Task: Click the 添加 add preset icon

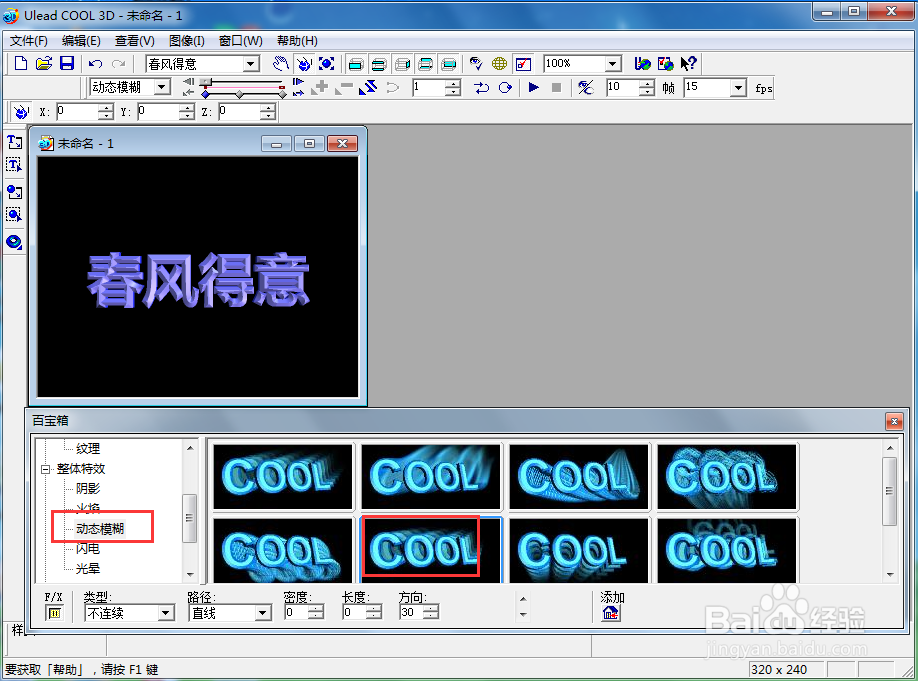Action: [x=611, y=613]
